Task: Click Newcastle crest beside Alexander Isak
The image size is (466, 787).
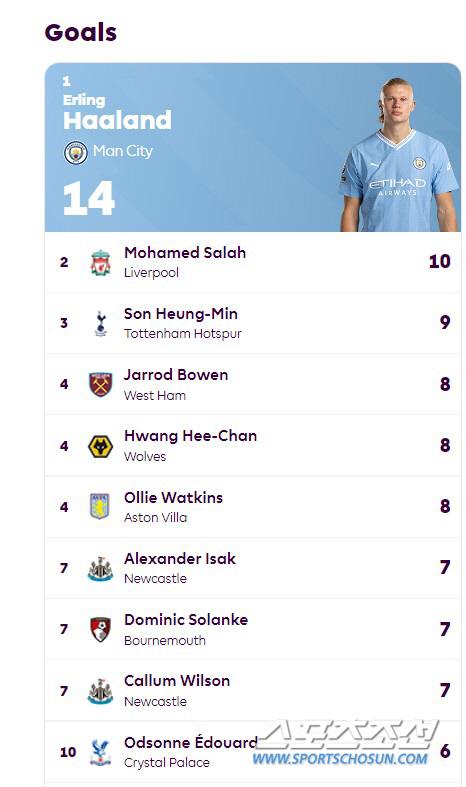Action: 100,569
